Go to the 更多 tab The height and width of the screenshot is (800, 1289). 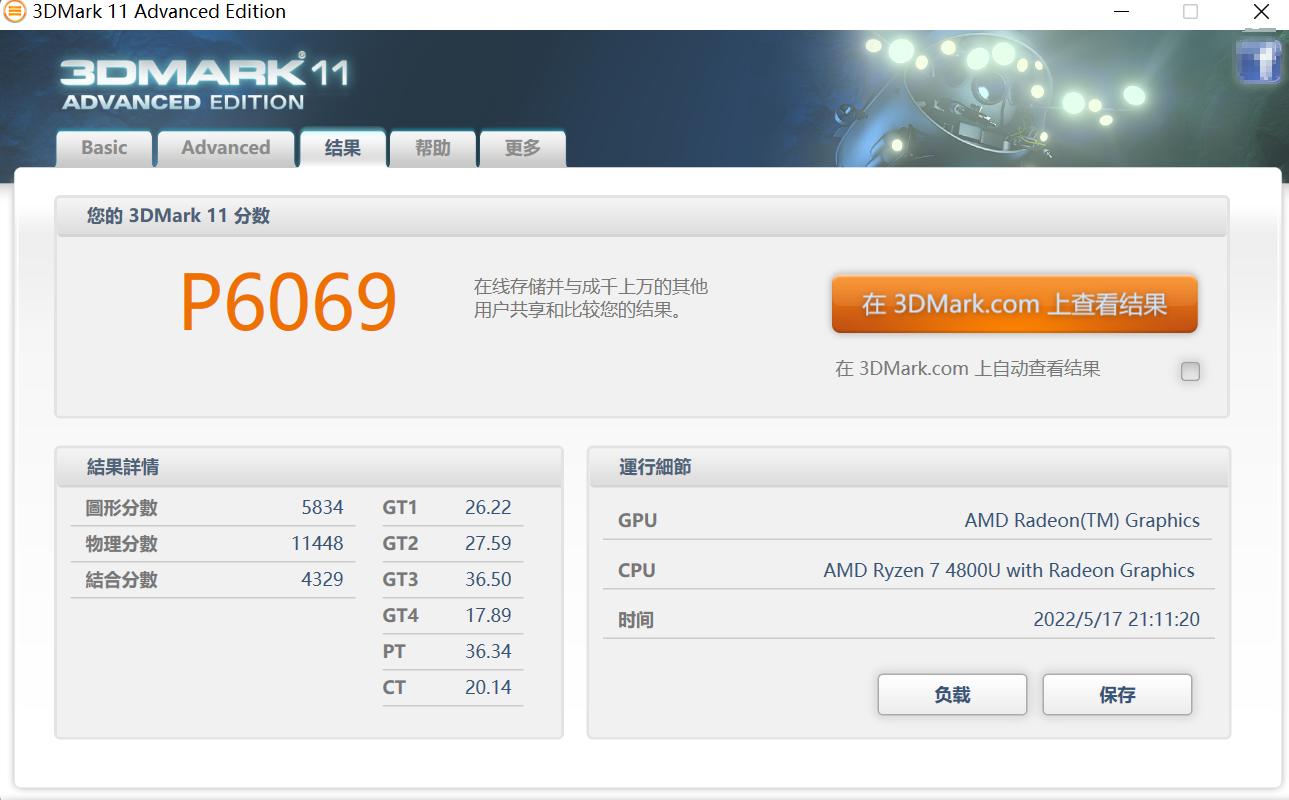522,148
